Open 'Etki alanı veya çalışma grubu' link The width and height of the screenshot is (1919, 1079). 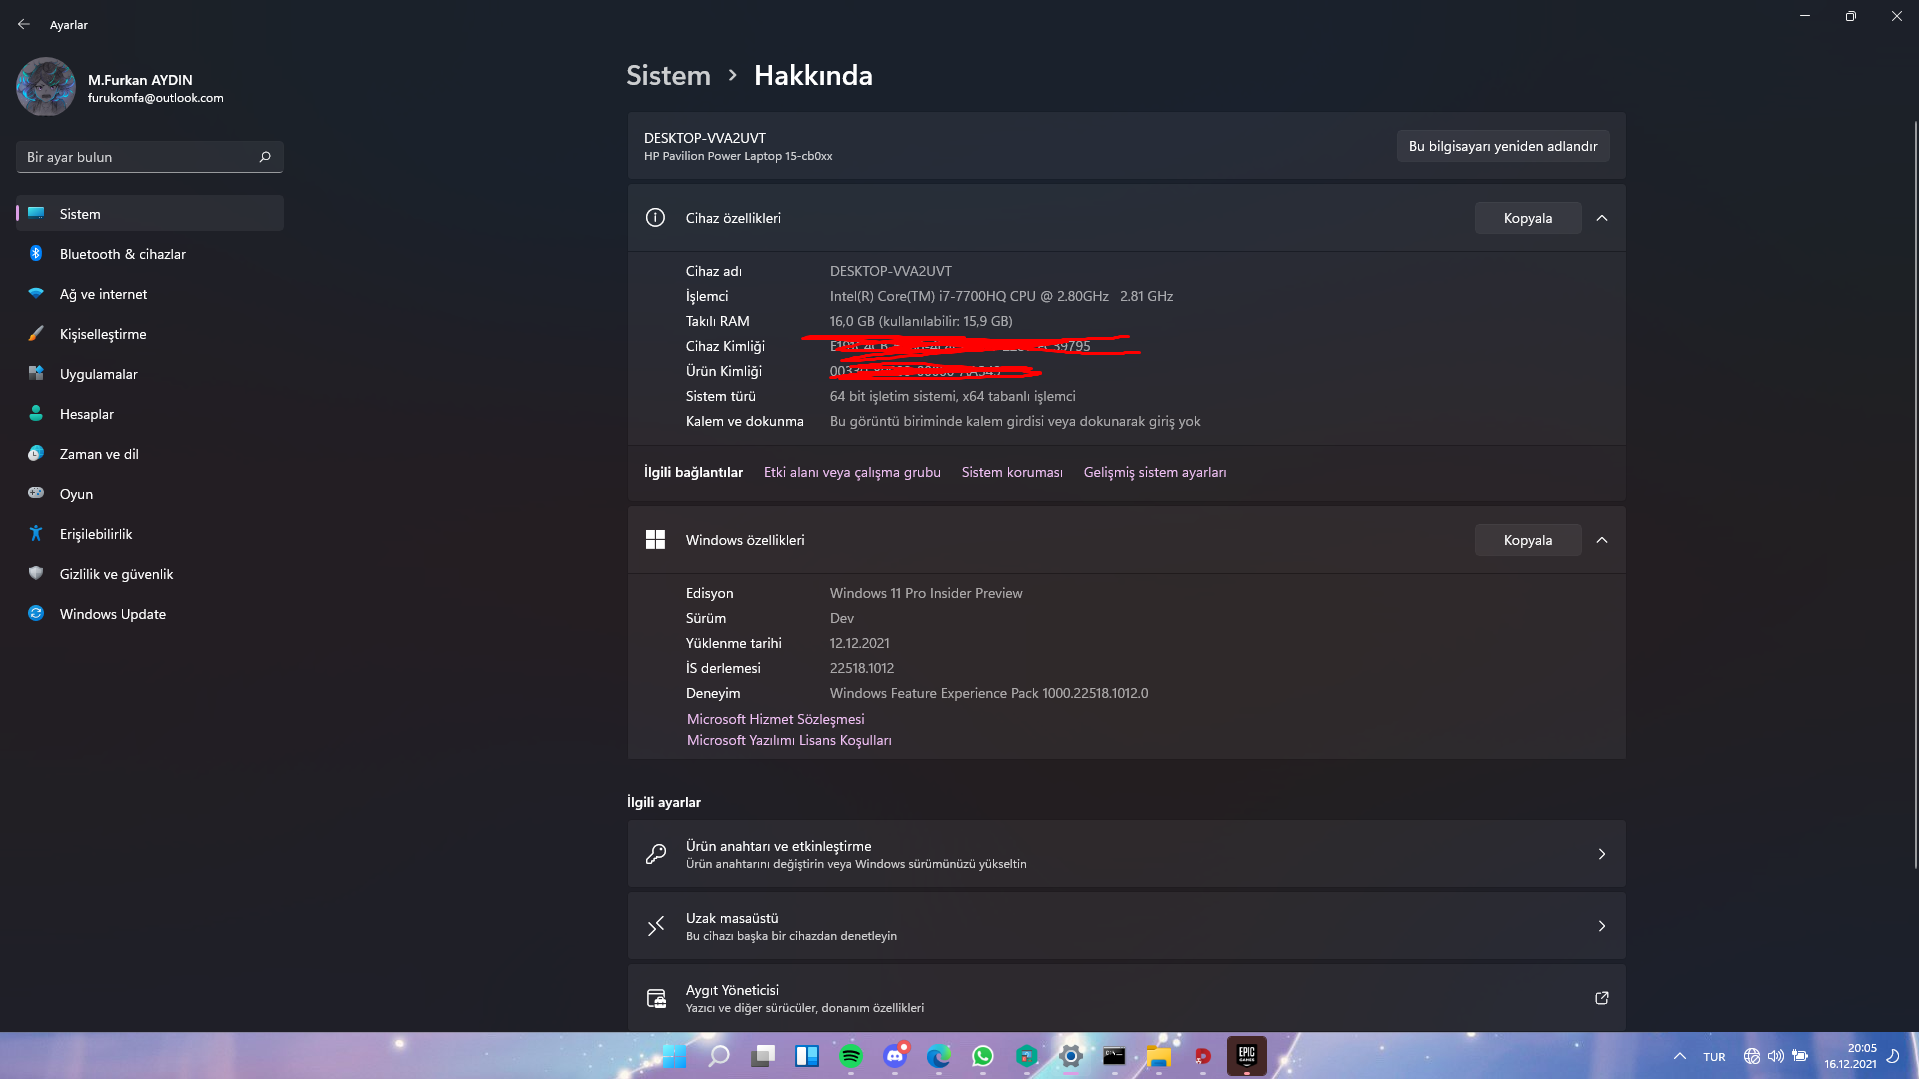click(852, 472)
